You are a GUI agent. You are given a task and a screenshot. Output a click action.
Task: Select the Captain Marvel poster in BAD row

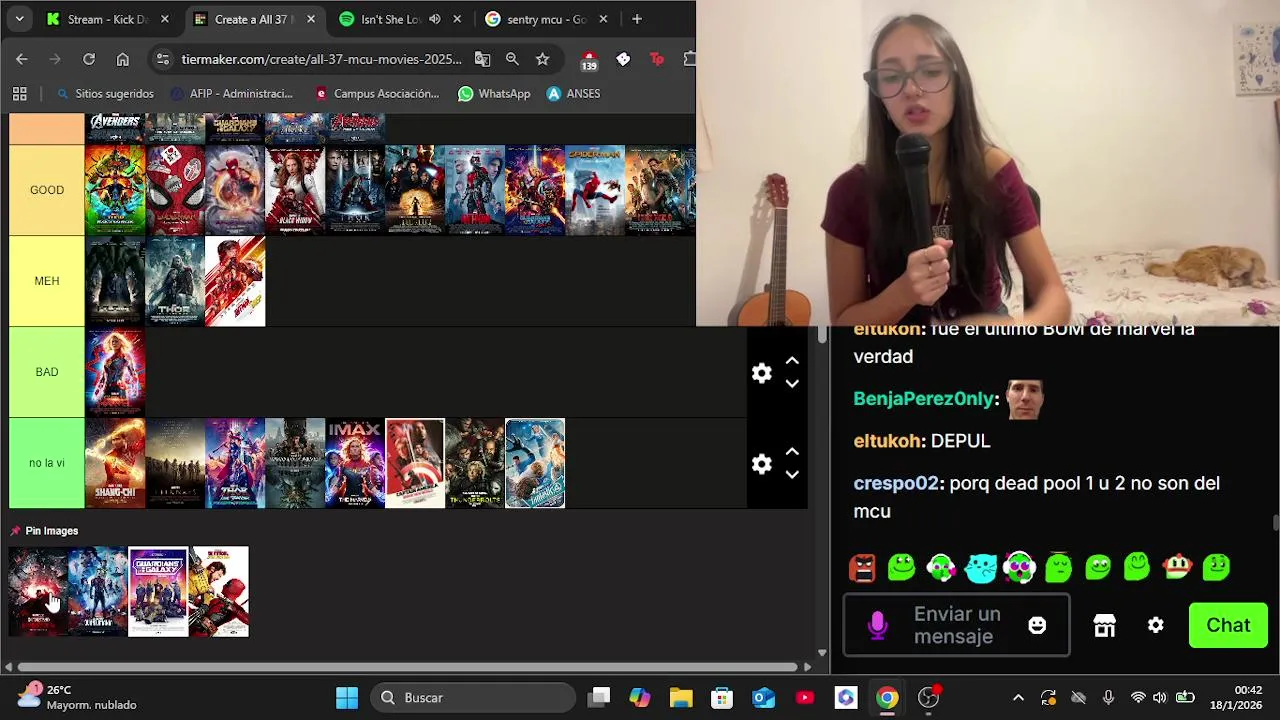tap(115, 372)
